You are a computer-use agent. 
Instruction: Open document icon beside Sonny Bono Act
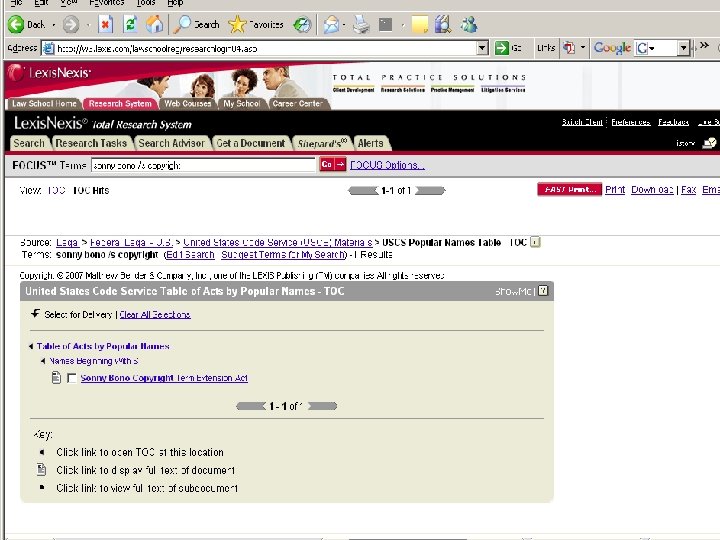pyautogui.click(x=56, y=378)
